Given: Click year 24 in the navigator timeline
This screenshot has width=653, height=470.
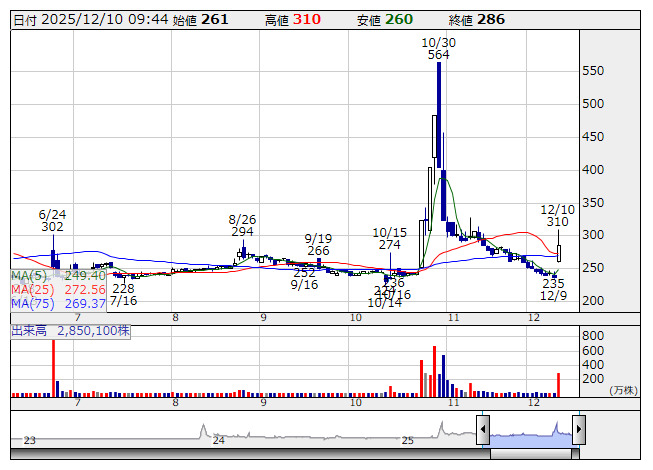Looking at the screenshot, I should coord(218,440).
